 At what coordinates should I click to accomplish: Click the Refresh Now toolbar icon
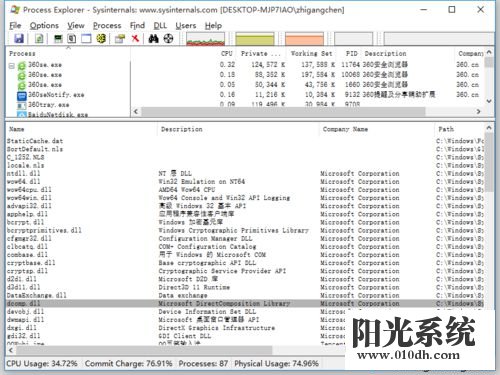pyautogui.click(x=39, y=39)
